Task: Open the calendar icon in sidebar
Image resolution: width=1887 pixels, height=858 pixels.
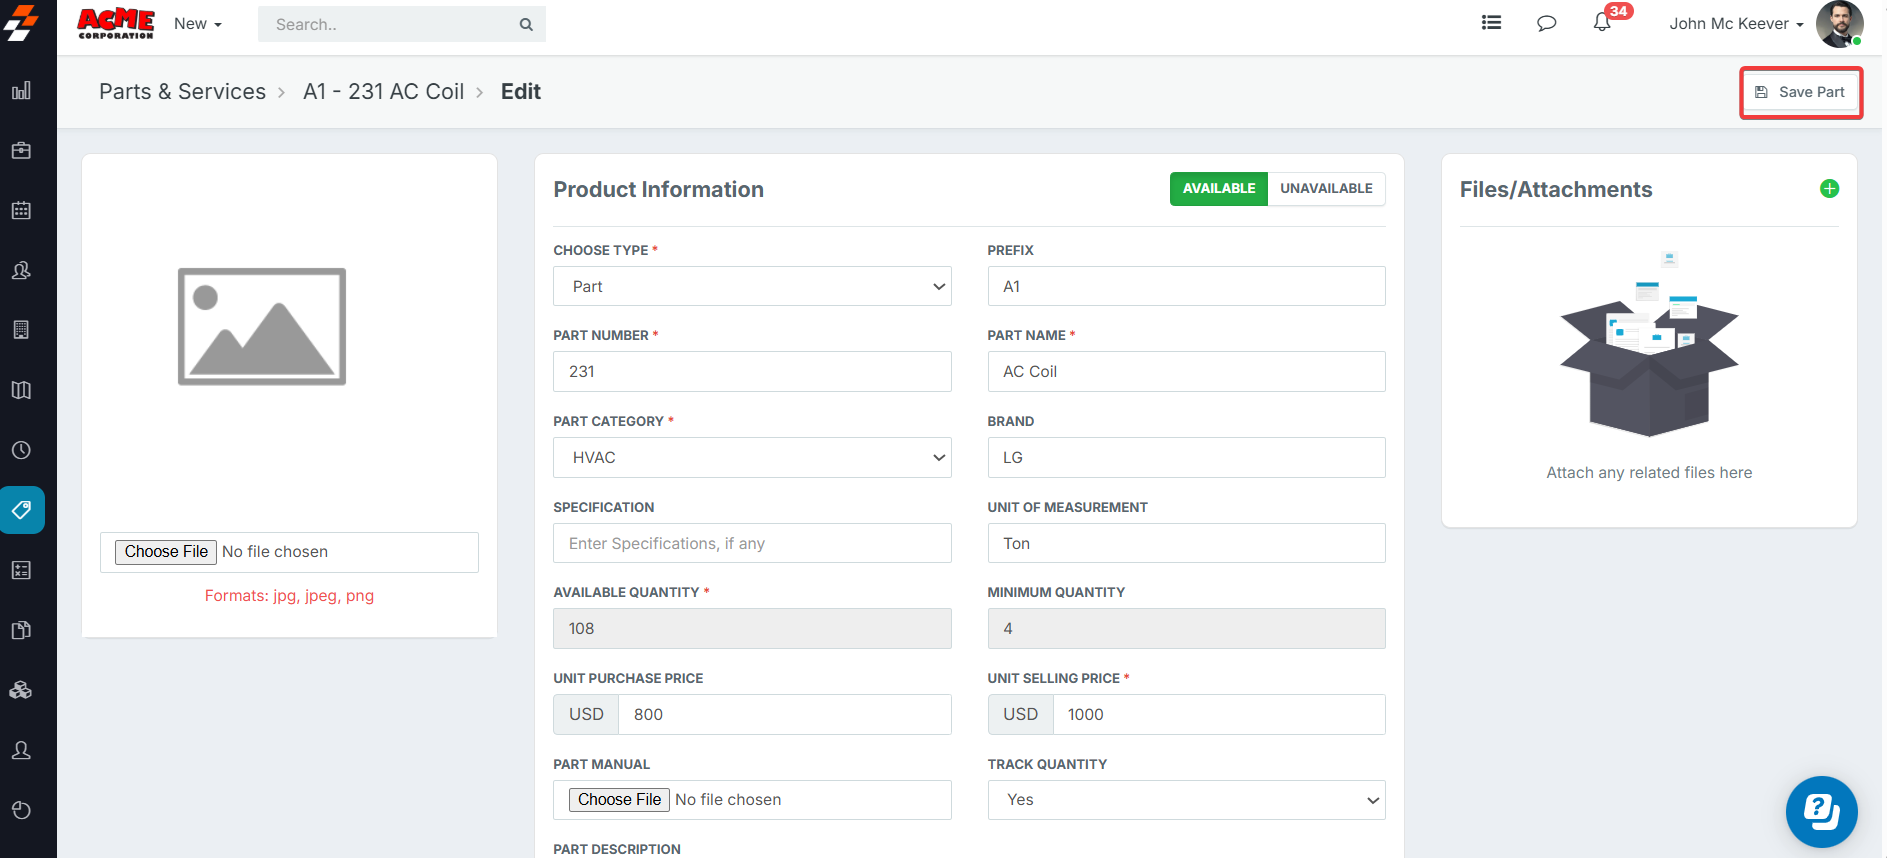Action: (21, 210)
